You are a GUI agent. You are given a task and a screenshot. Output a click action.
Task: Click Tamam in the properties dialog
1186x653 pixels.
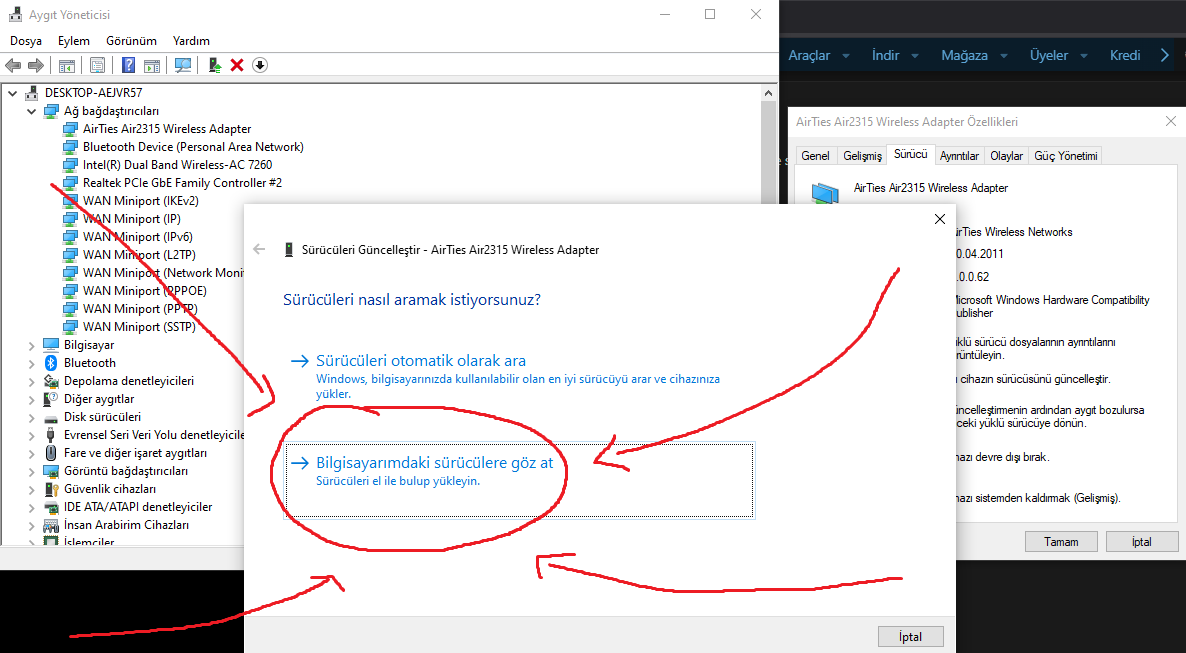point(1061,542)
